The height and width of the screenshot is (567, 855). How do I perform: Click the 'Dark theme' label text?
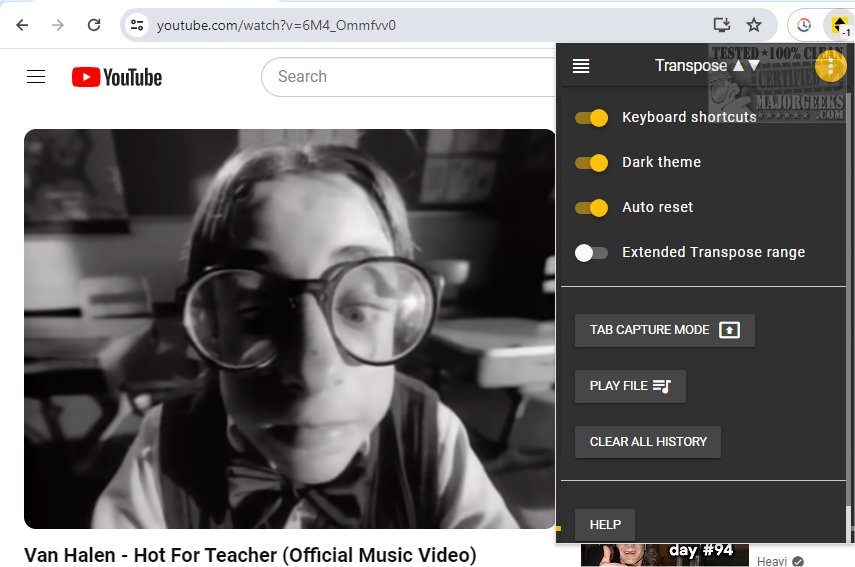coord(661,162)
